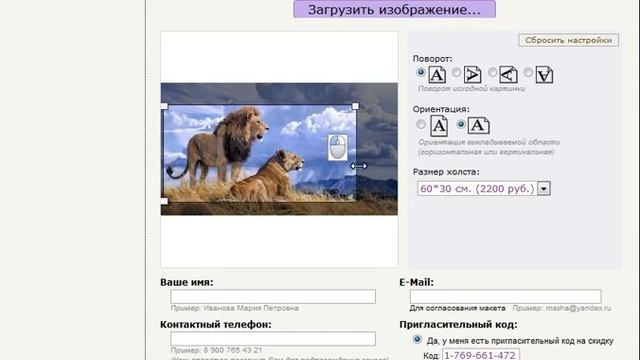
Task: Focus the "E-Mail" input field
Action: coord(506,296)
